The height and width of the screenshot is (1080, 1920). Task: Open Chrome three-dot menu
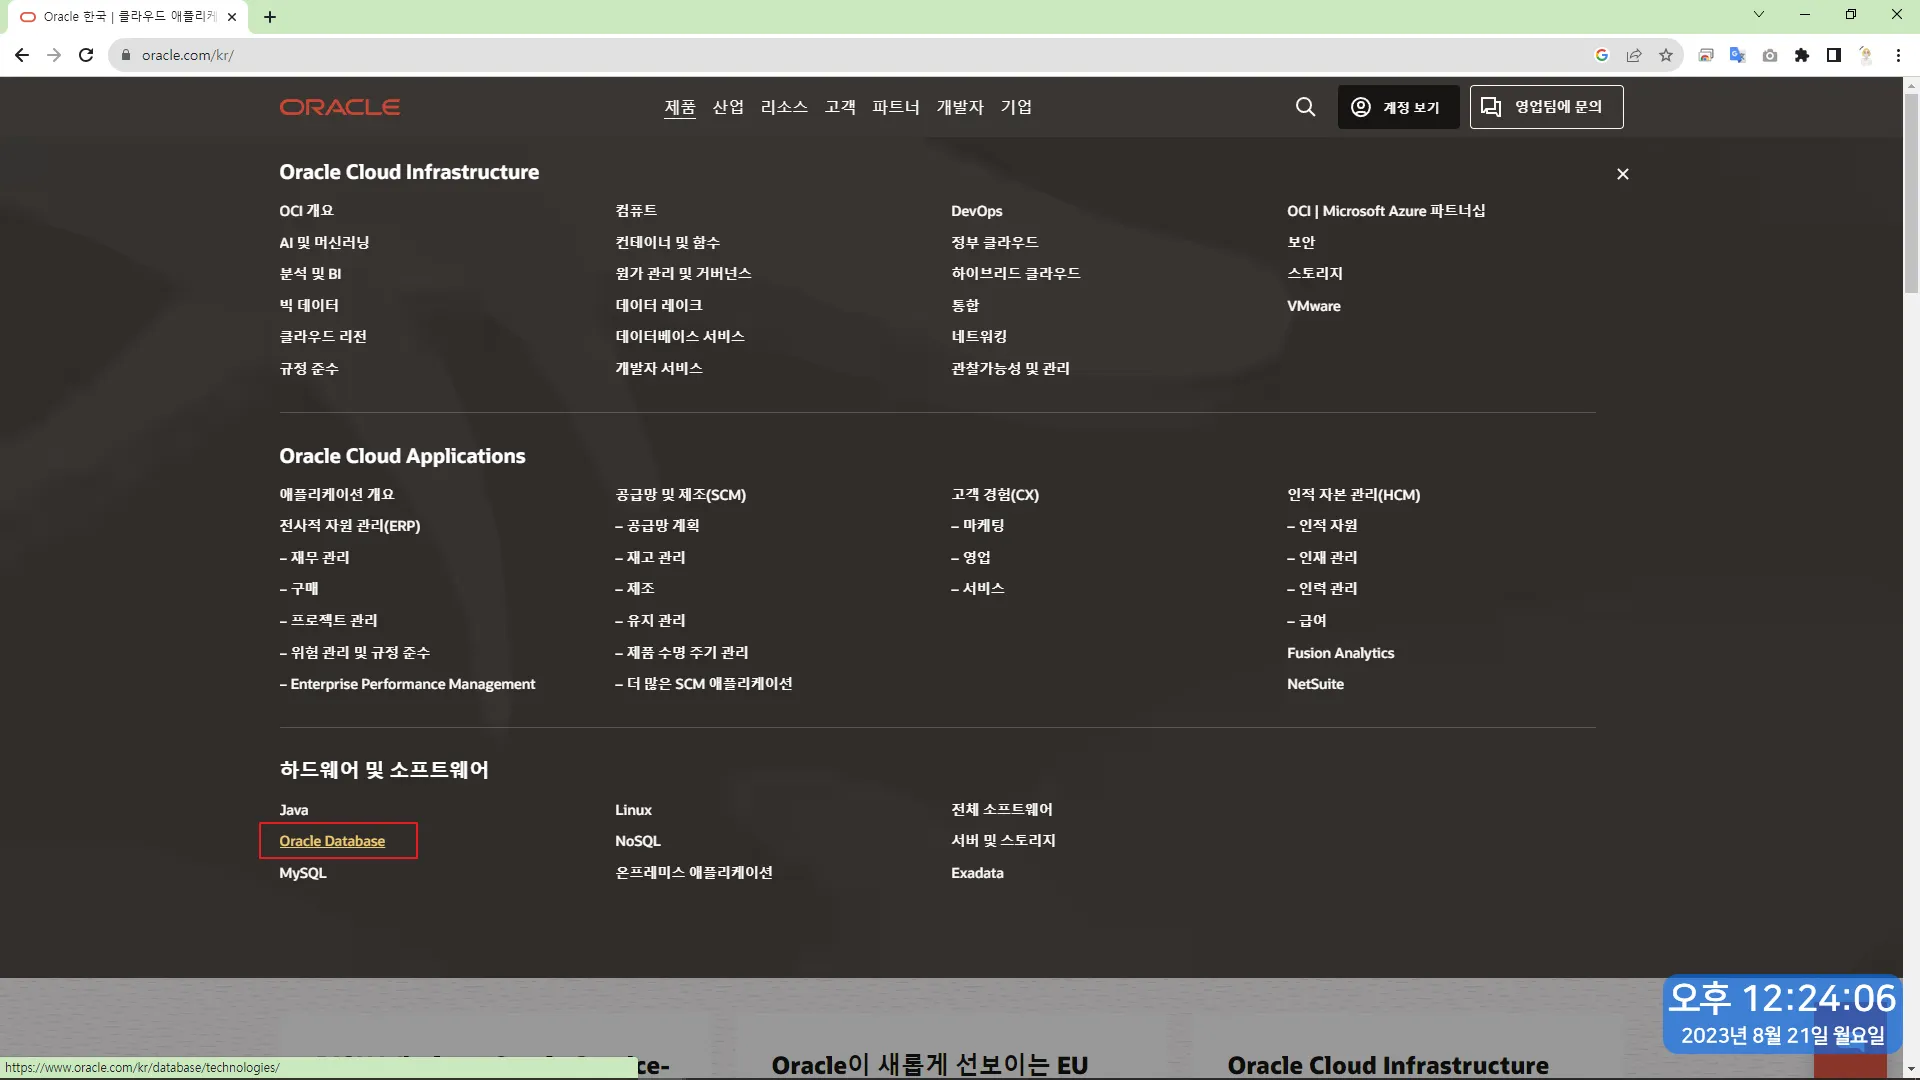tap(1898, 55)
